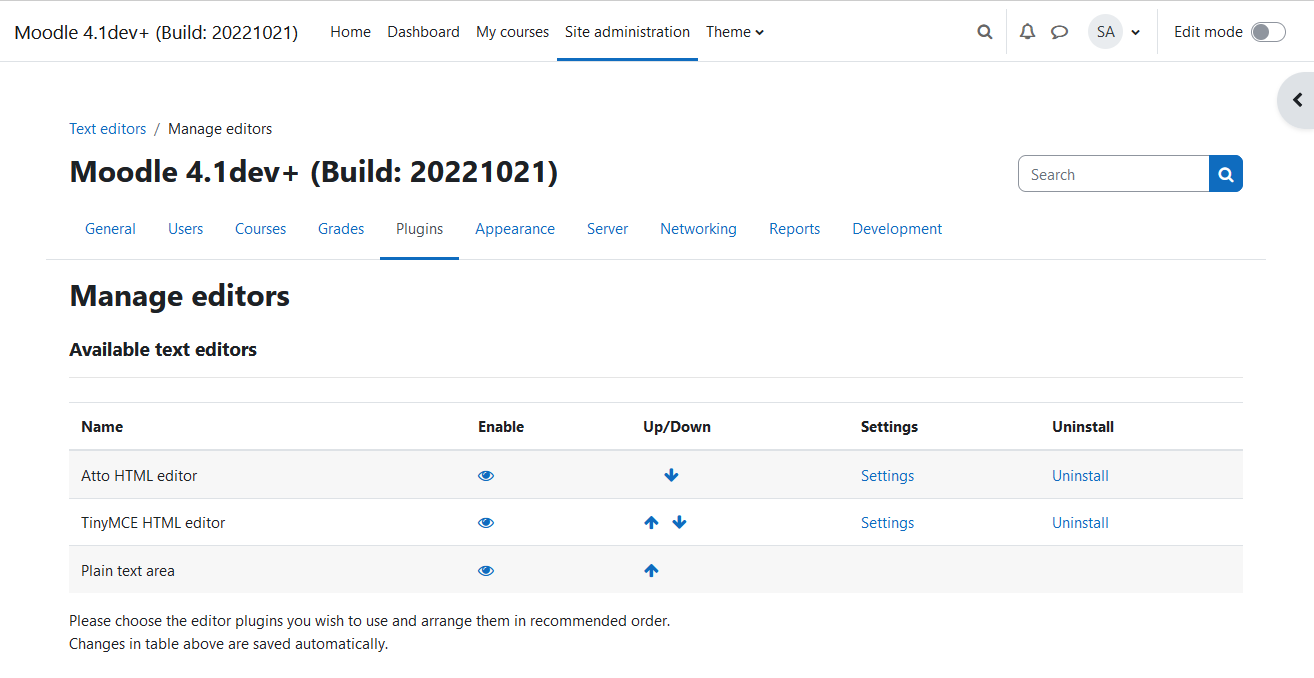
Task: Click the Available text editors subheading
Action: point(163,350)
